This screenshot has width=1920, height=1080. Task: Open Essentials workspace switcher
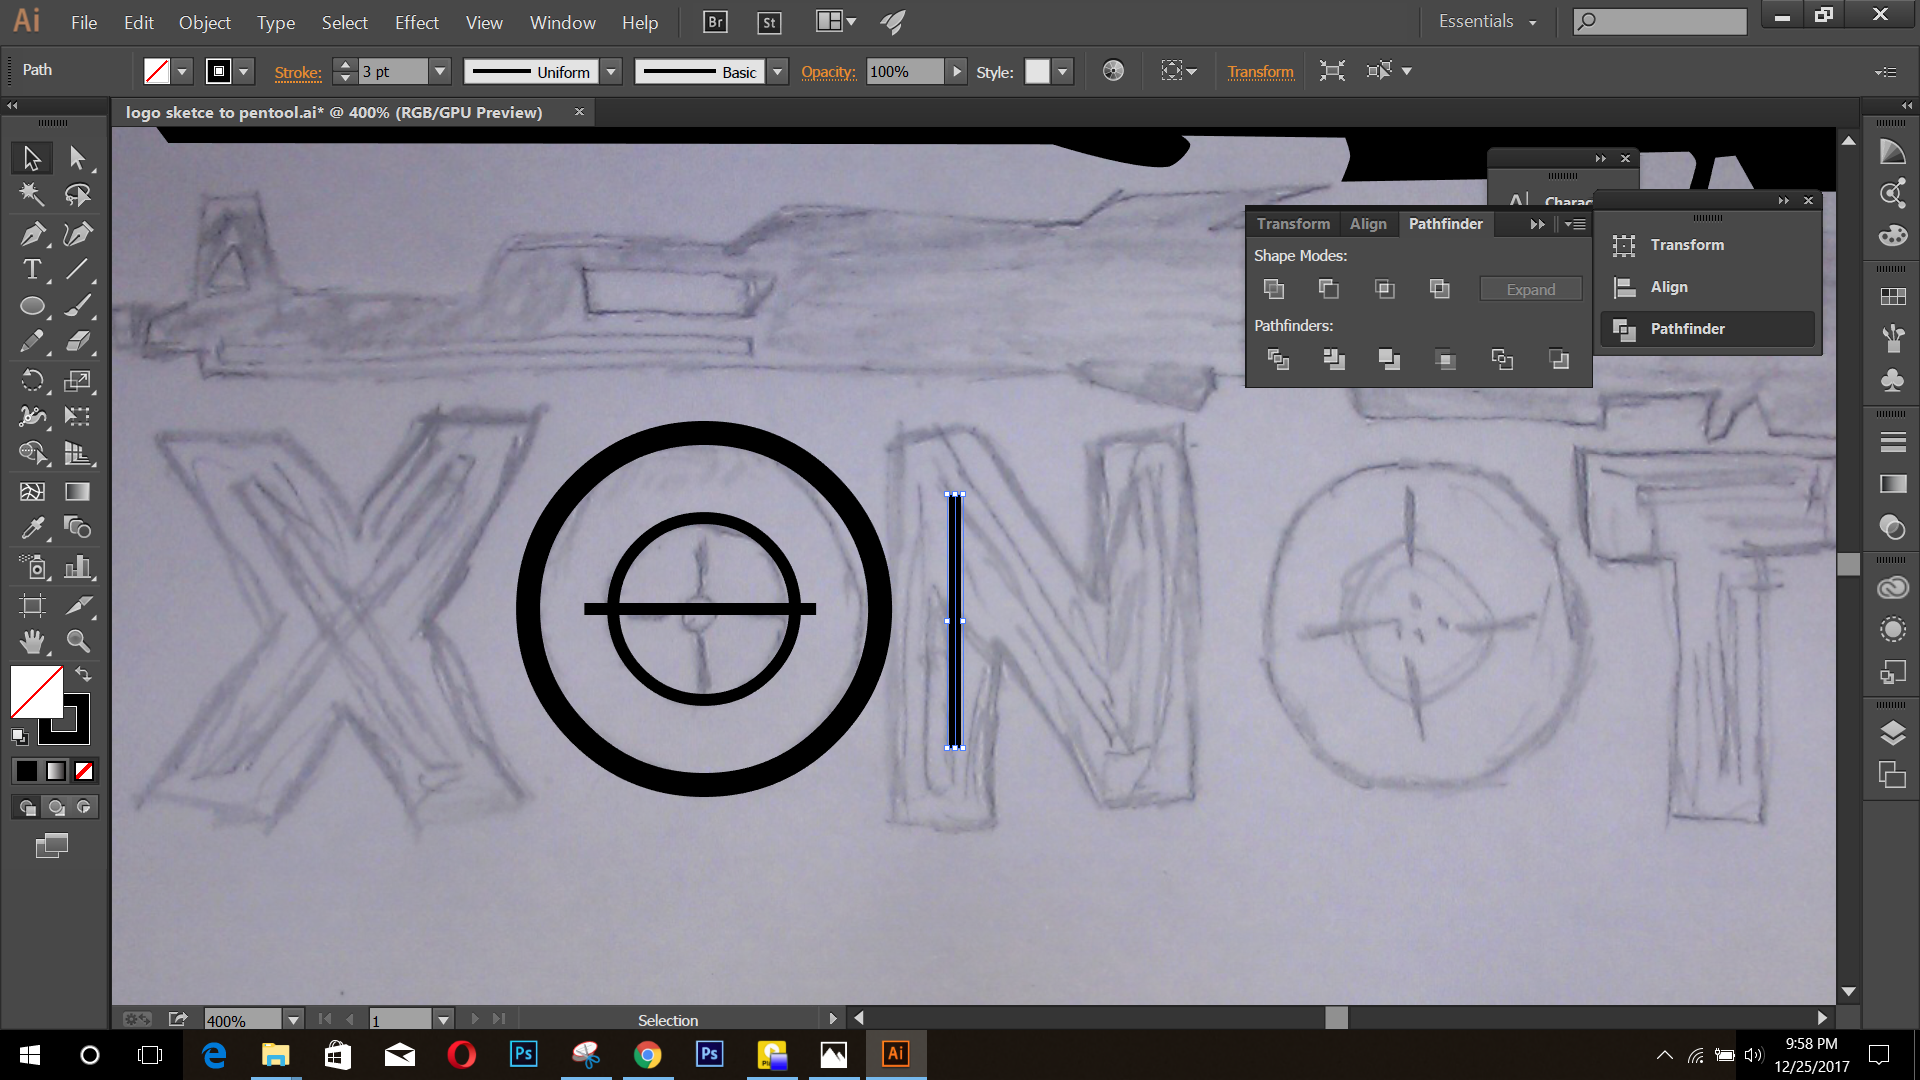(1487, 21)
